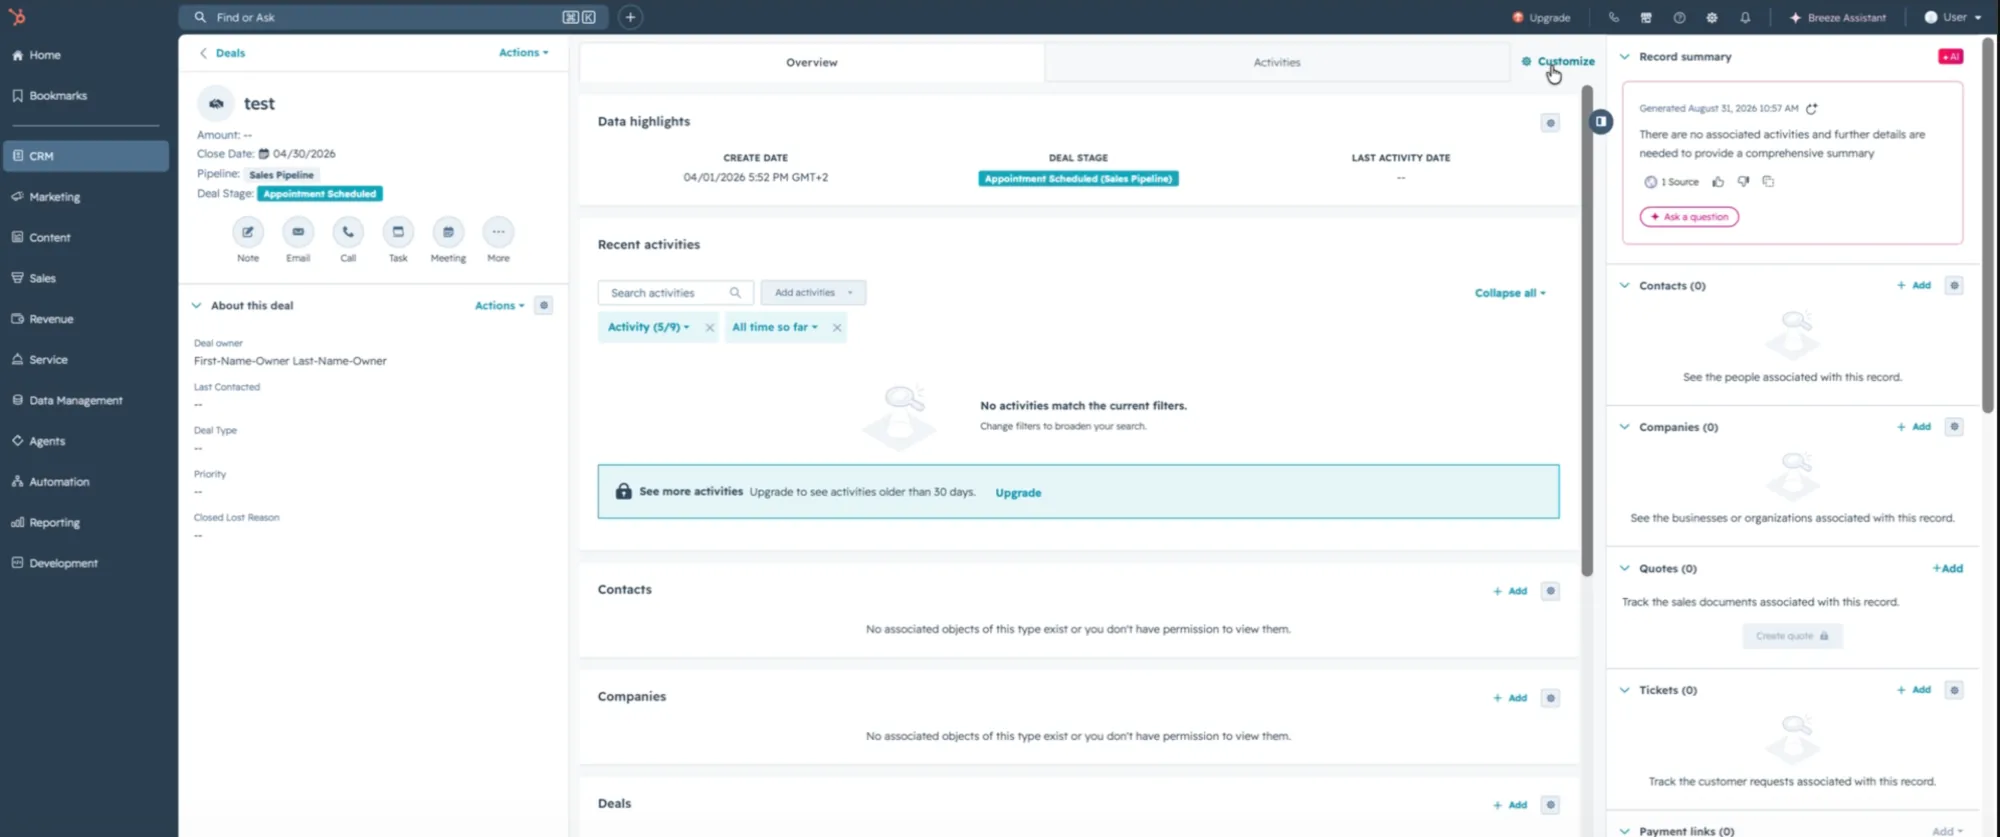Viewport: 2000px width, 837px height.
Task: Remove the All time so far filter
Action: [837, 327]
